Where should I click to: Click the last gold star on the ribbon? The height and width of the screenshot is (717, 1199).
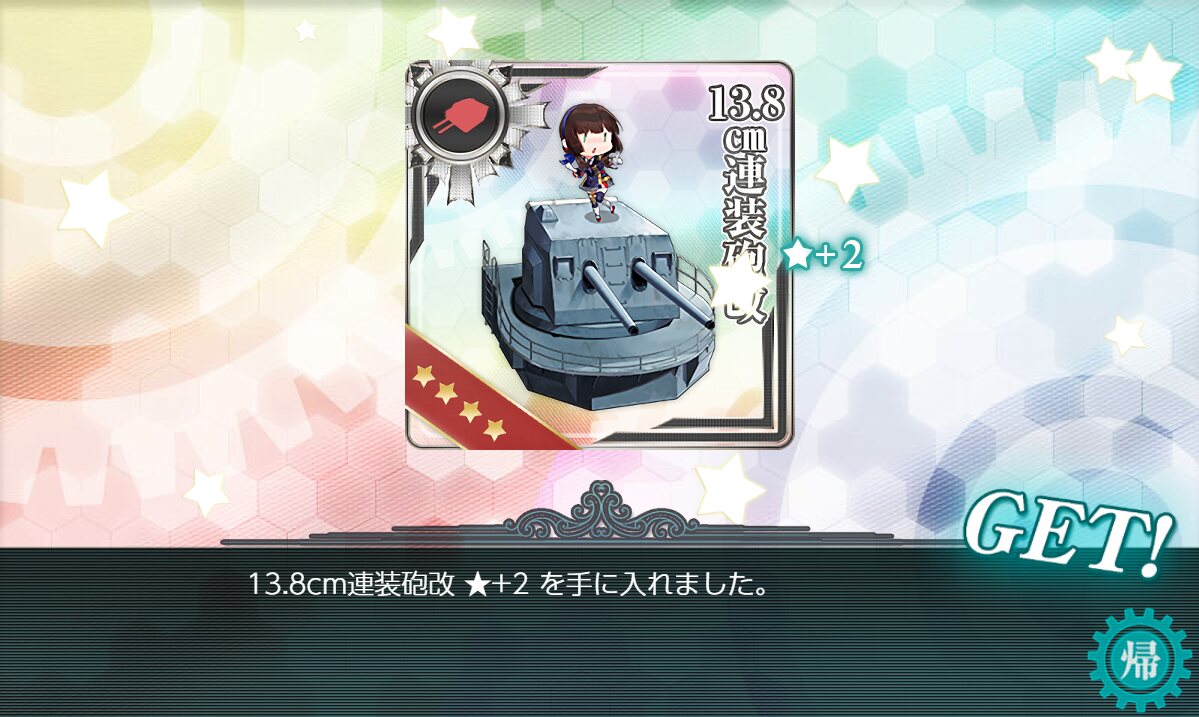495,429
